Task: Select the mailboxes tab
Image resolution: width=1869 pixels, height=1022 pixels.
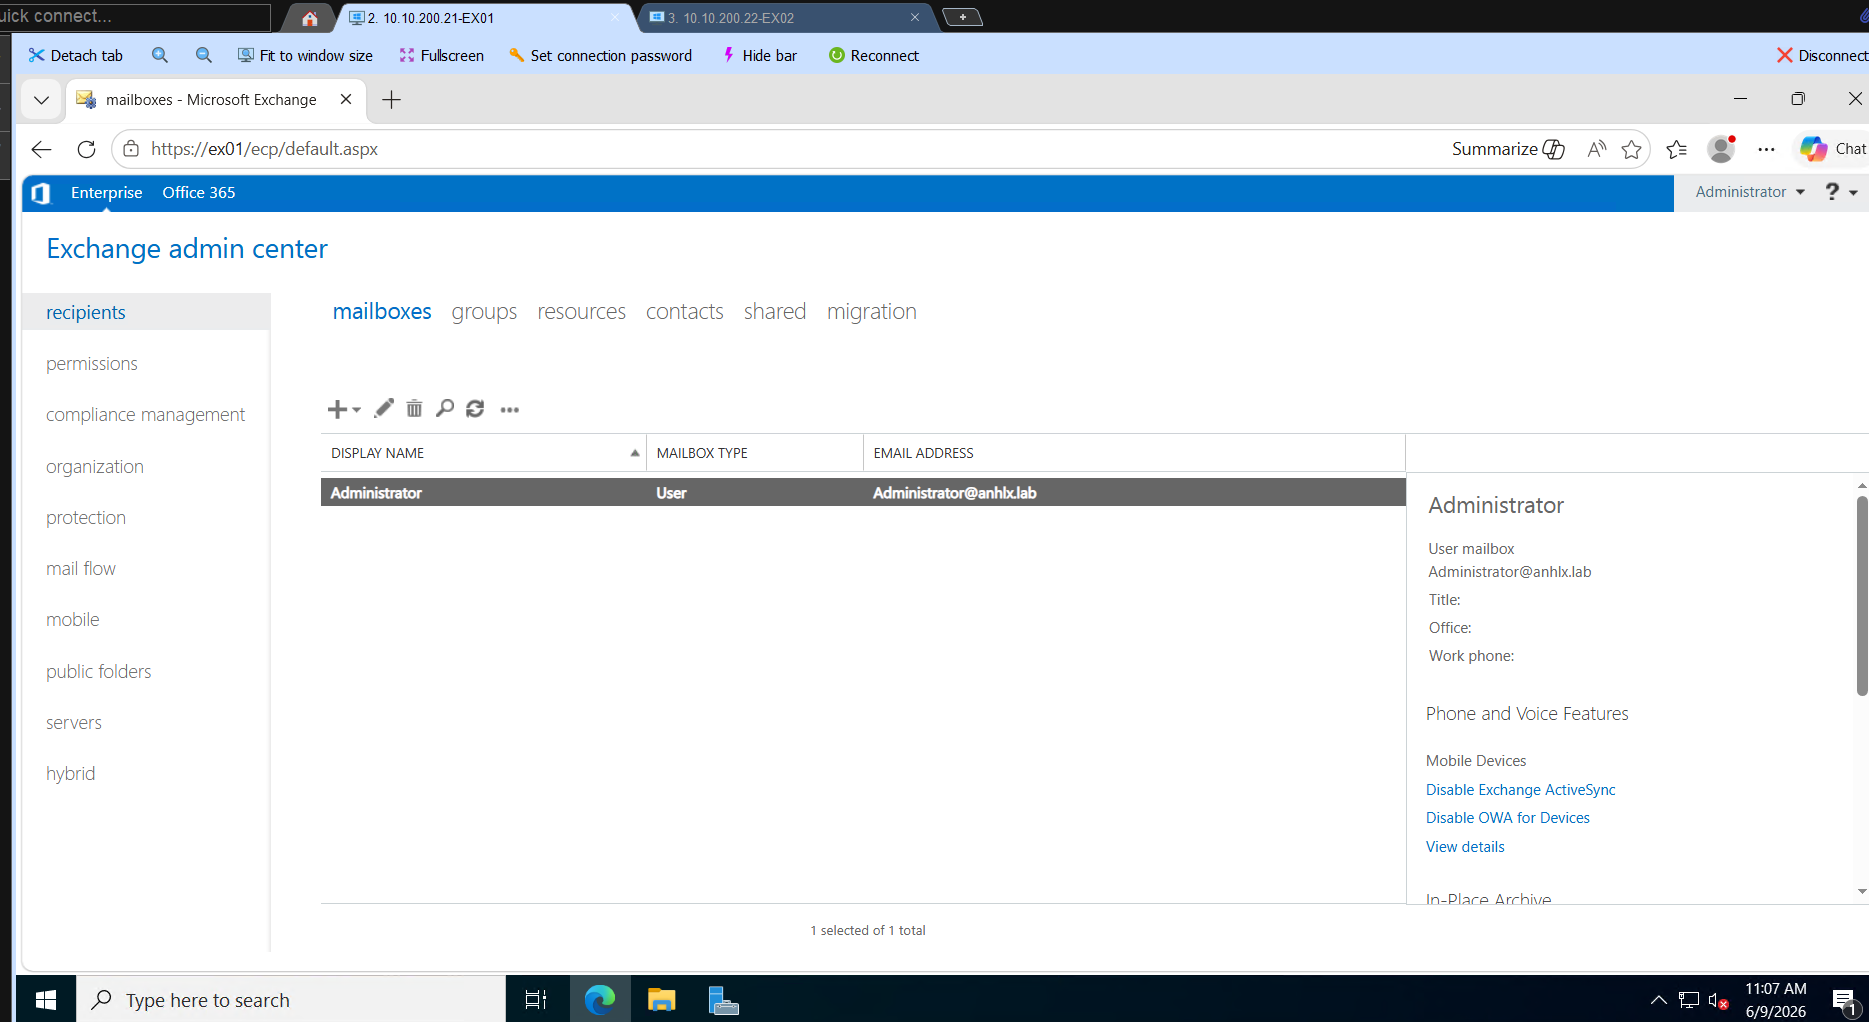Action: pyautogui.click(x=382, y=312)
